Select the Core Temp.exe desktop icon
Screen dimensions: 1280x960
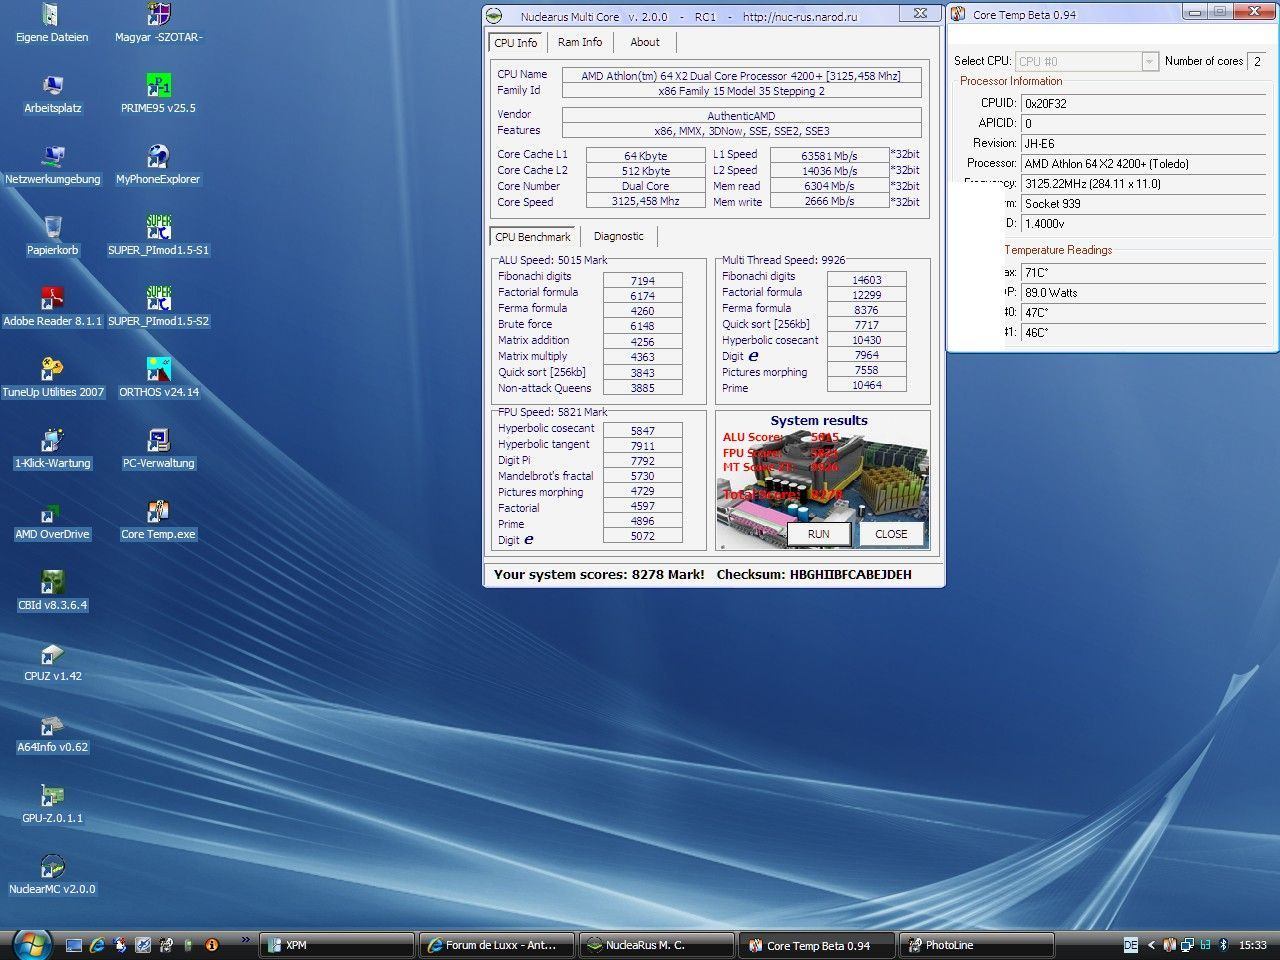pos(158,521)
